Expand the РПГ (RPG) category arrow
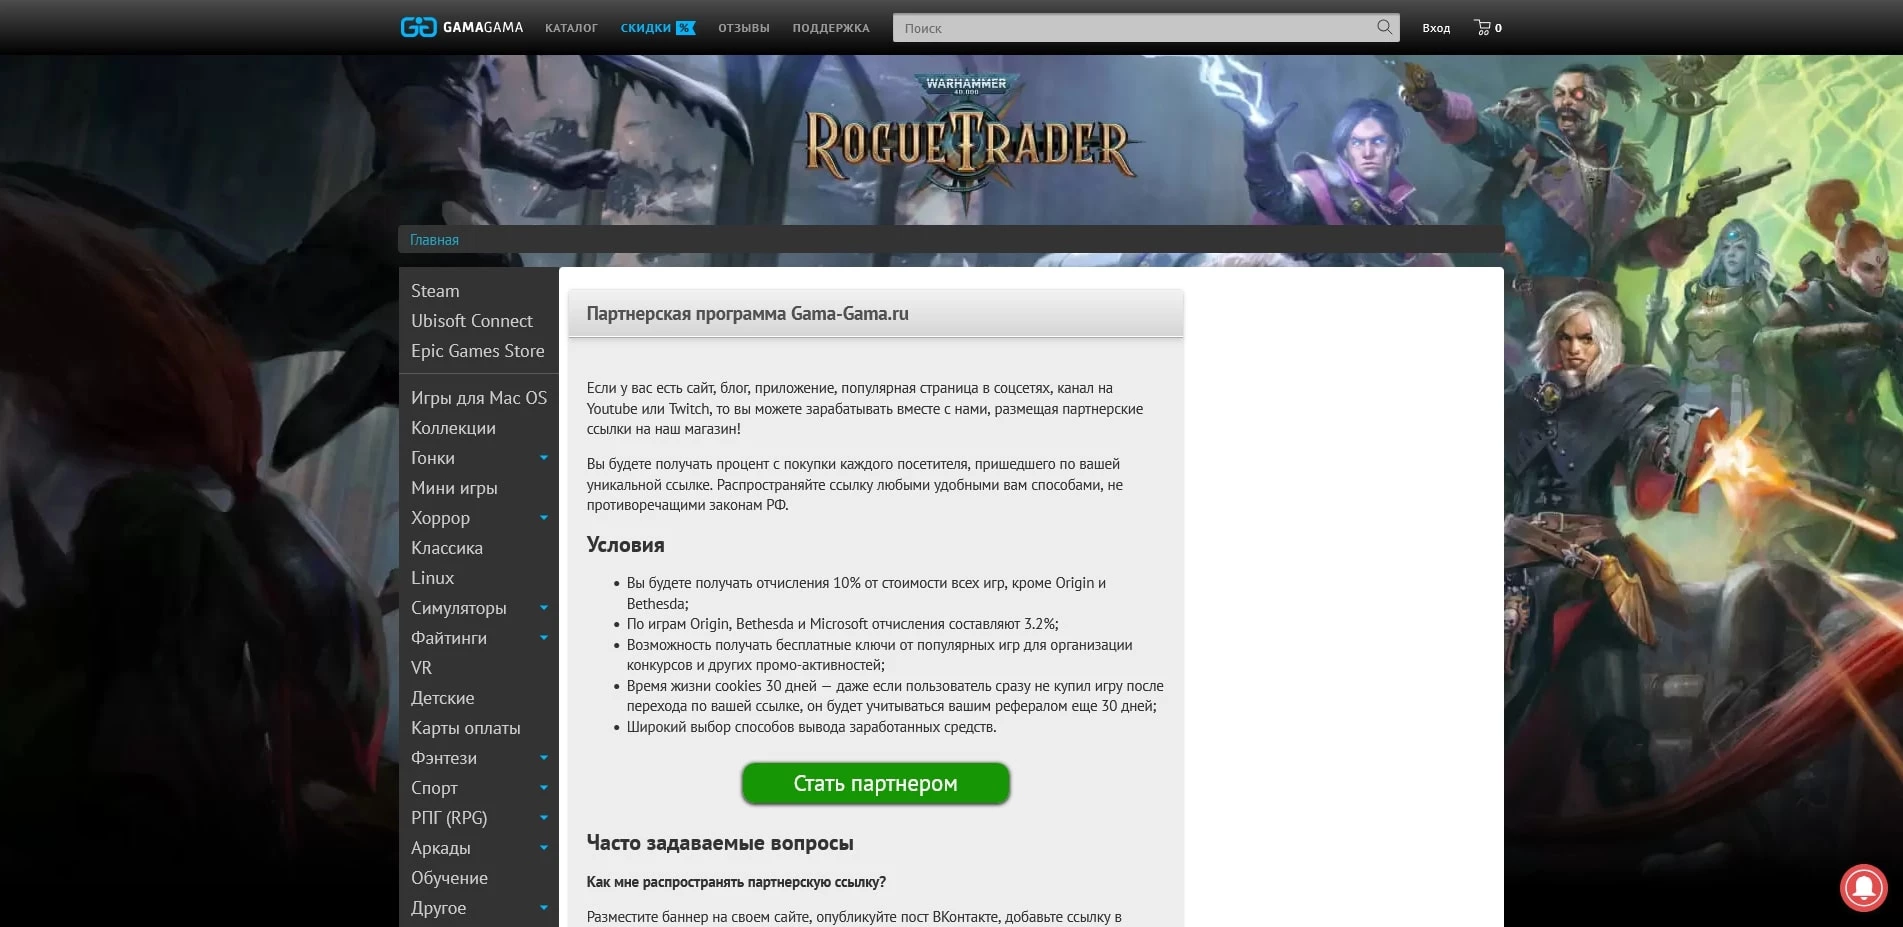The height and width of the screenshot is (927, 1903). click(x=544, y=818)
